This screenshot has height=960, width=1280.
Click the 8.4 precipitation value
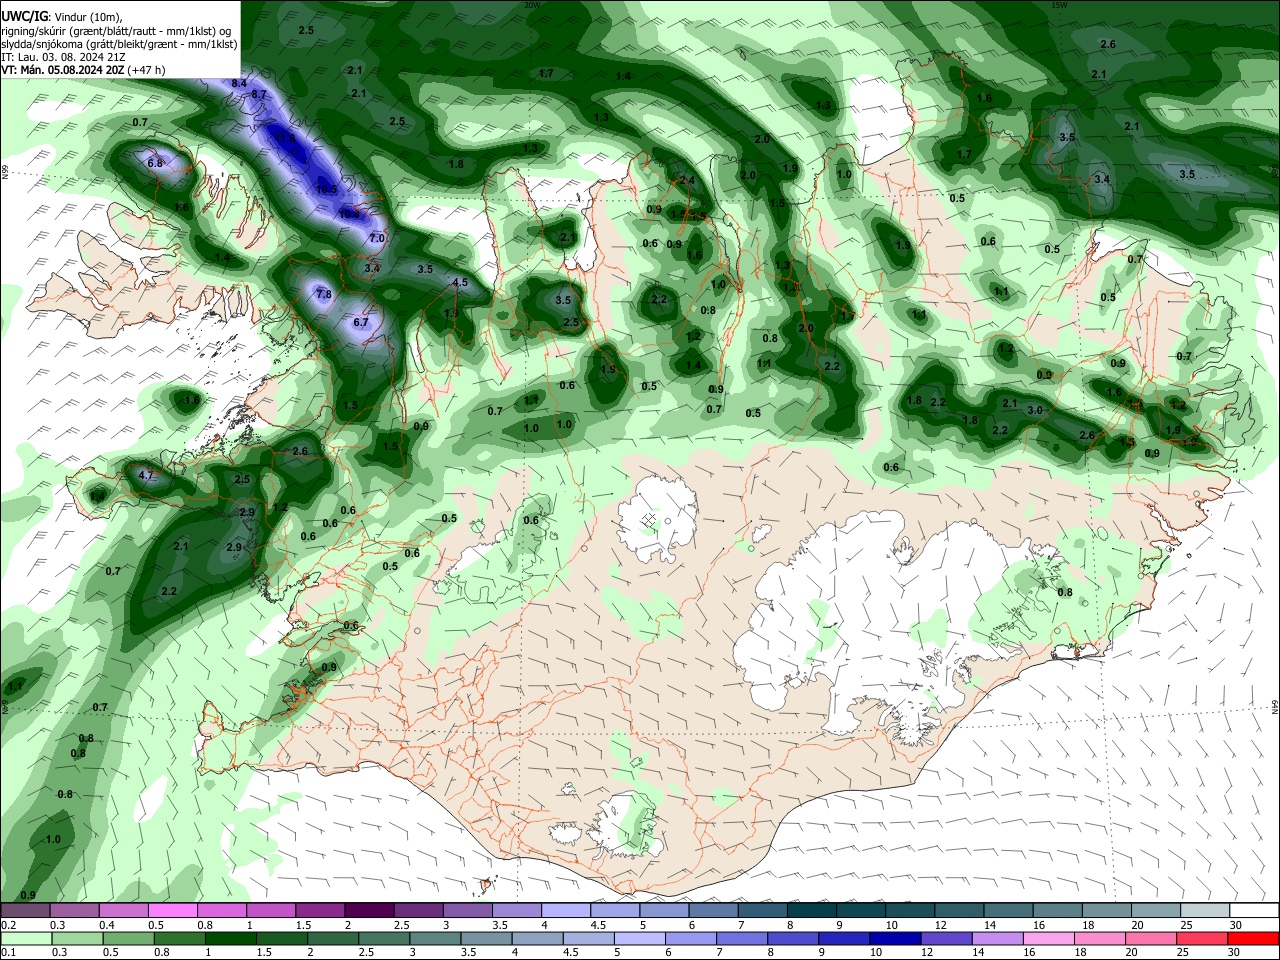239,82
